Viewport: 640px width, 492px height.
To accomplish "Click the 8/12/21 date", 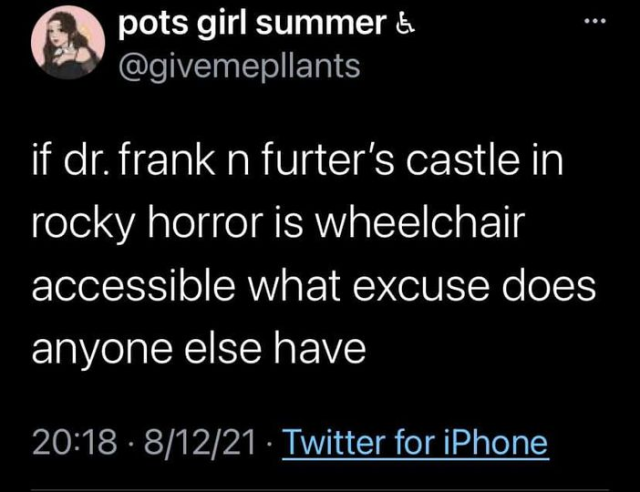I will pyautogui.click(x=192, y=442).
